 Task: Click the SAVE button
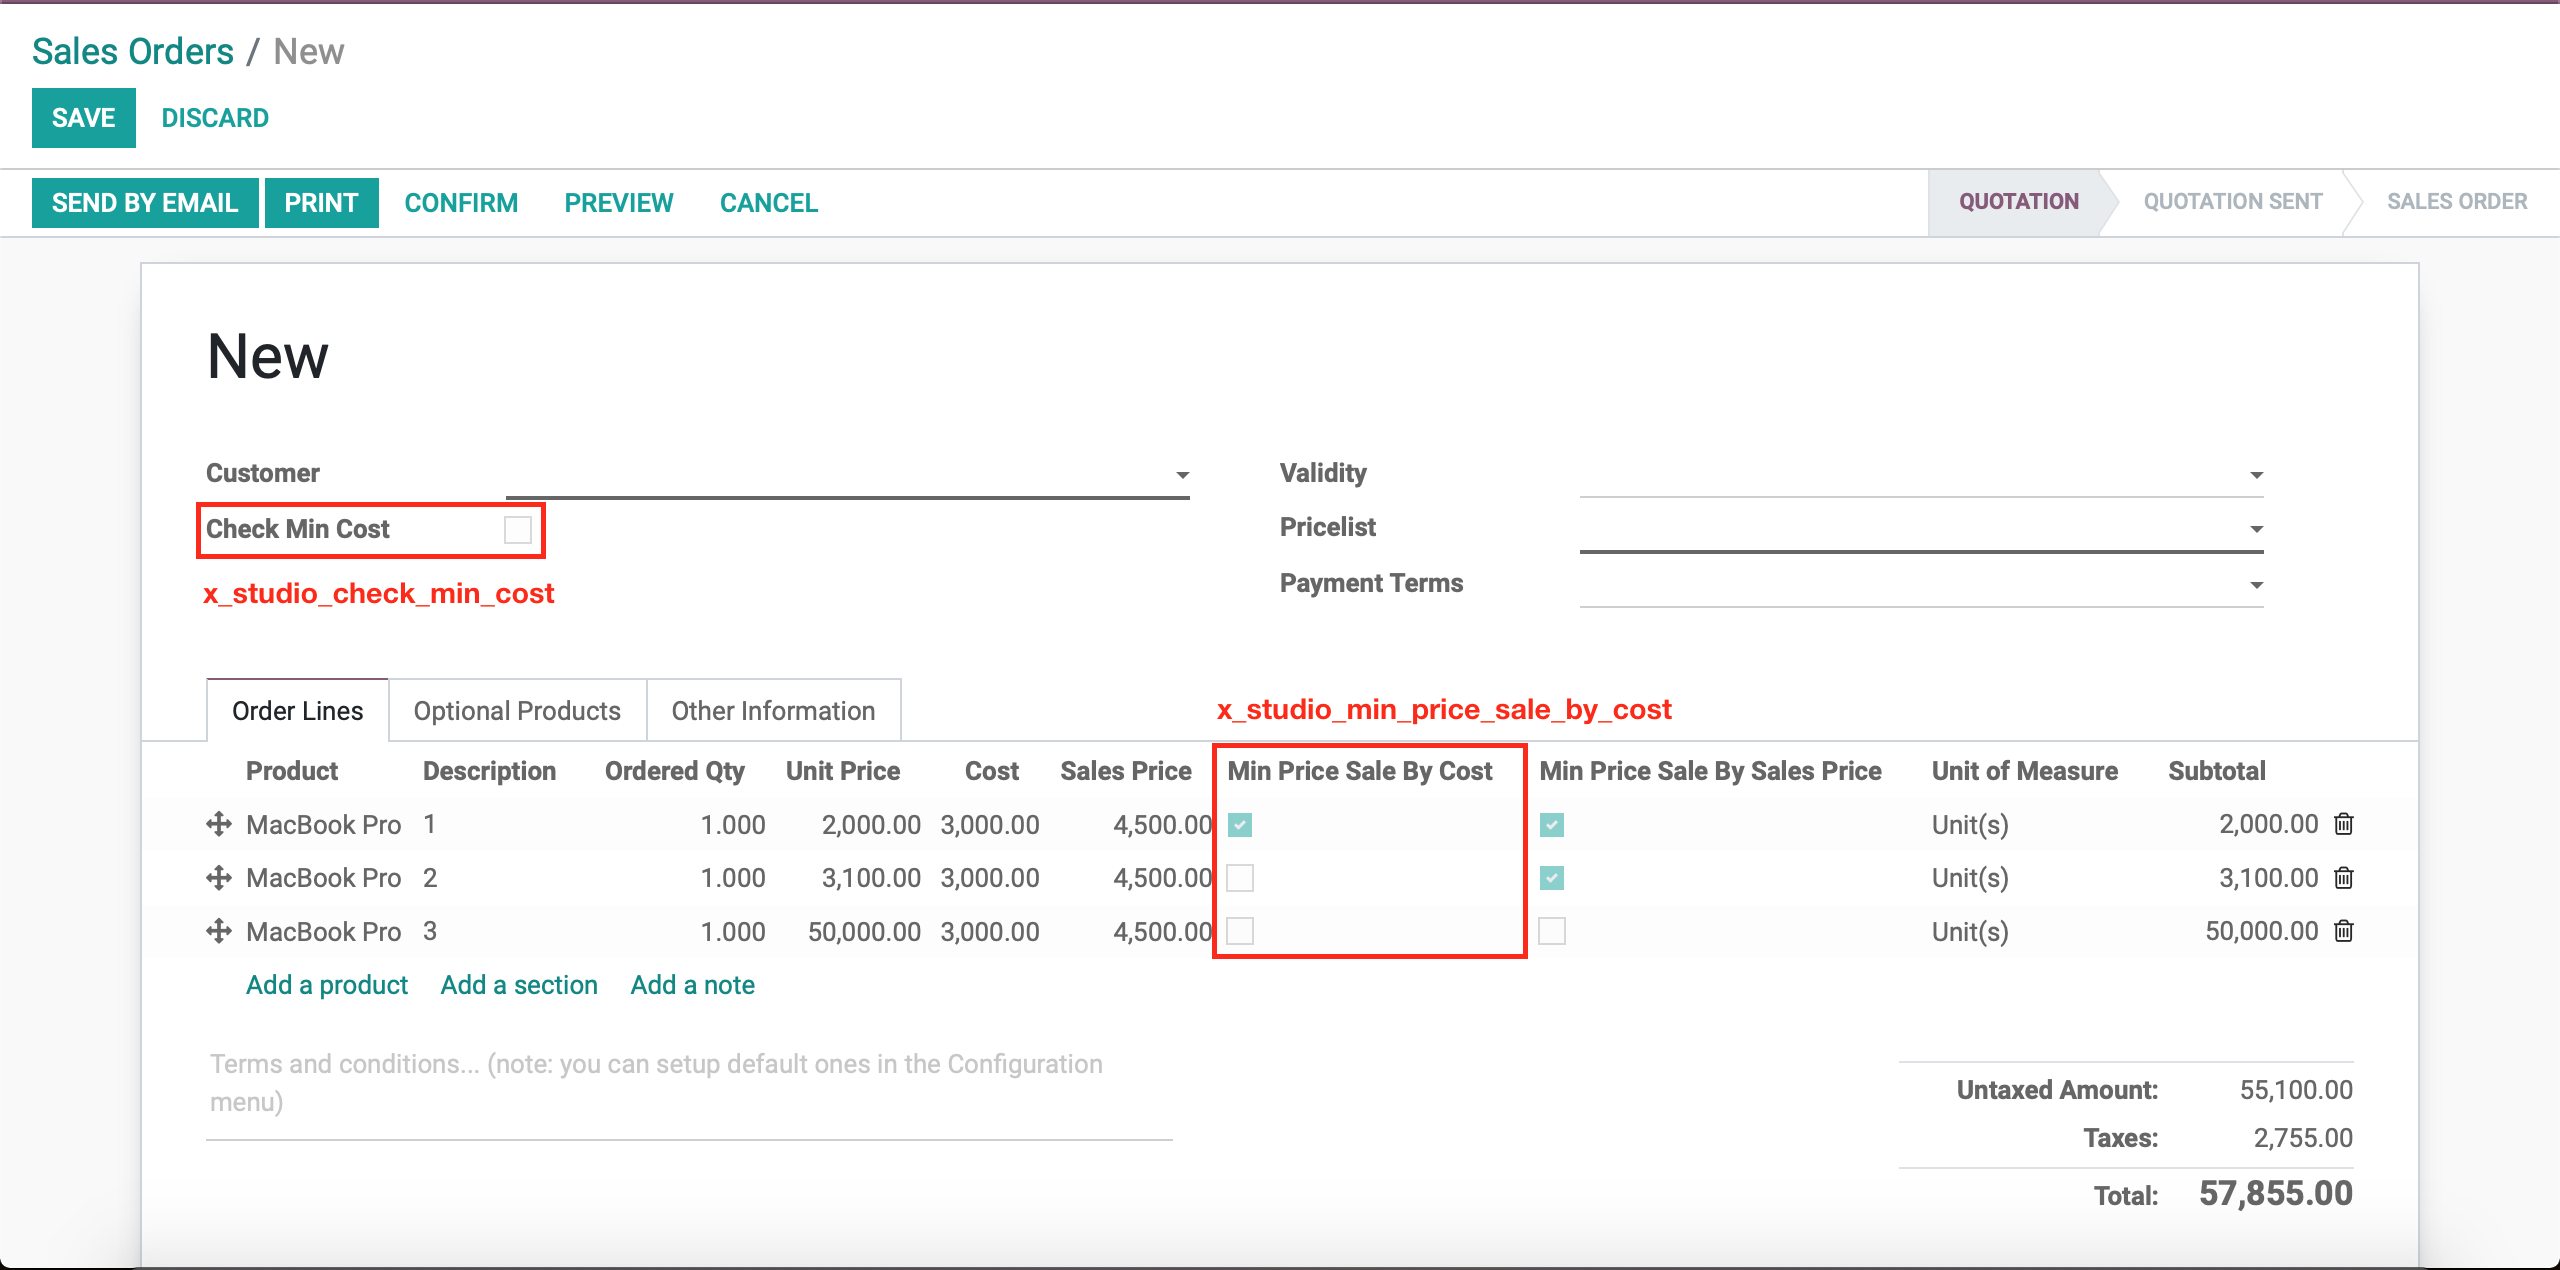tap(83, 118)
